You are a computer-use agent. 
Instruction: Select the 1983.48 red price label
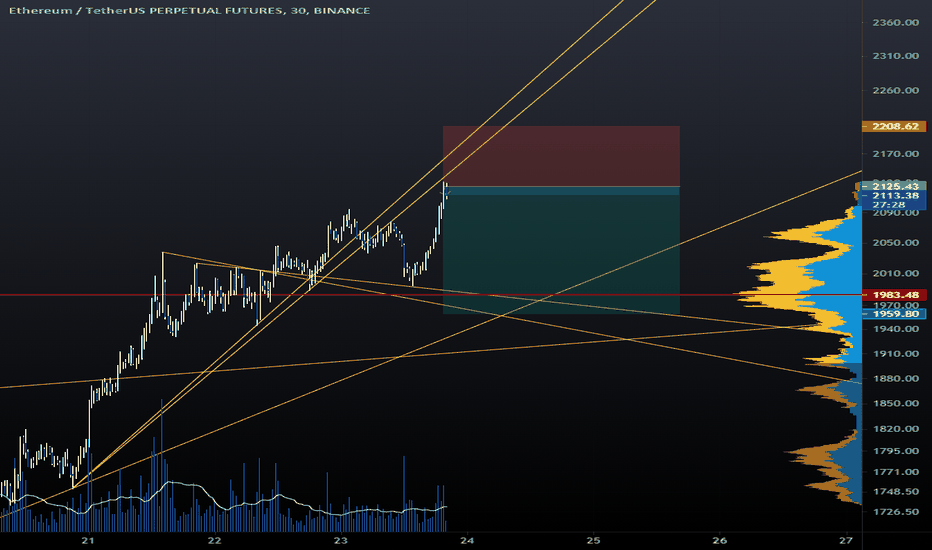coord(894,295)
